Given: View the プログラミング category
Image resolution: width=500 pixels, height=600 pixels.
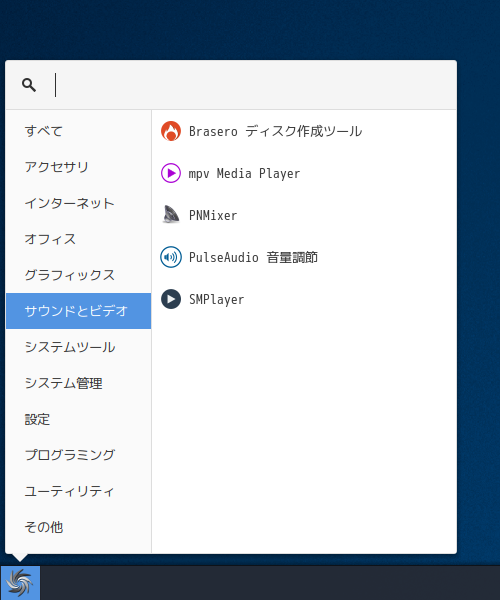Looking at the screenshot, I should (x=78, y=455).
